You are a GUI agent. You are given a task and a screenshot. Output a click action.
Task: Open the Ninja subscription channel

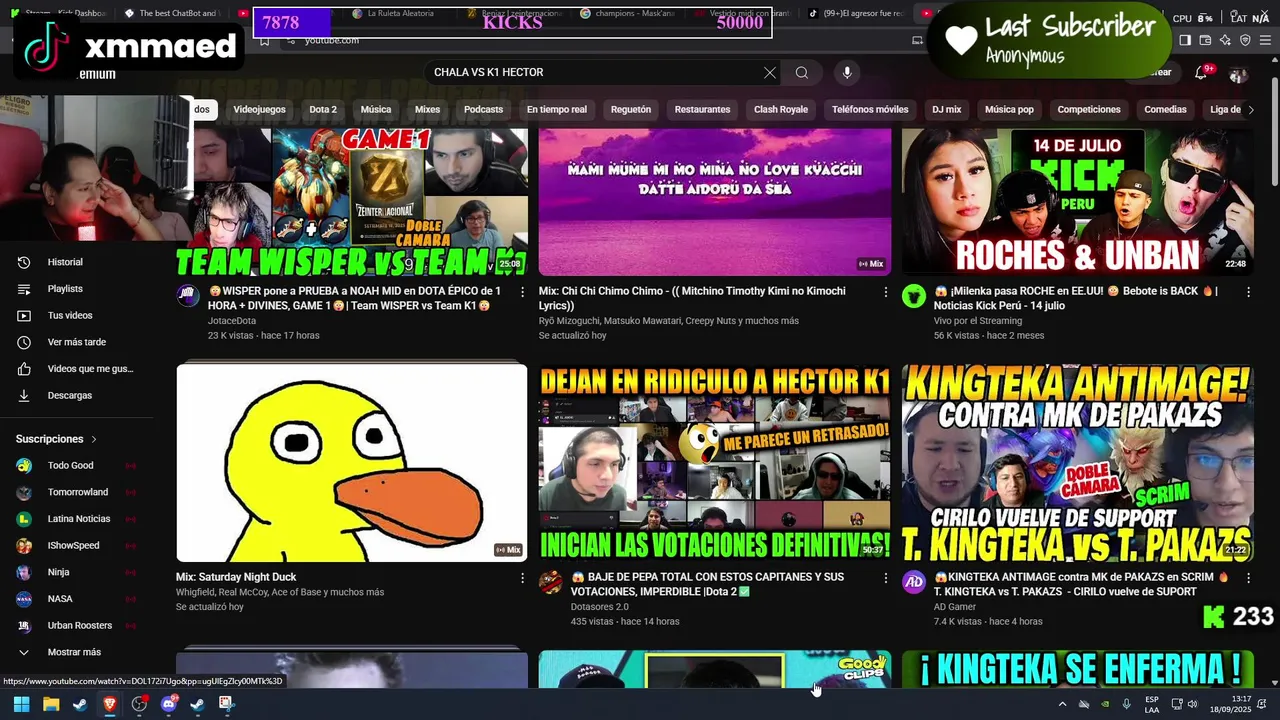(76, 572)
